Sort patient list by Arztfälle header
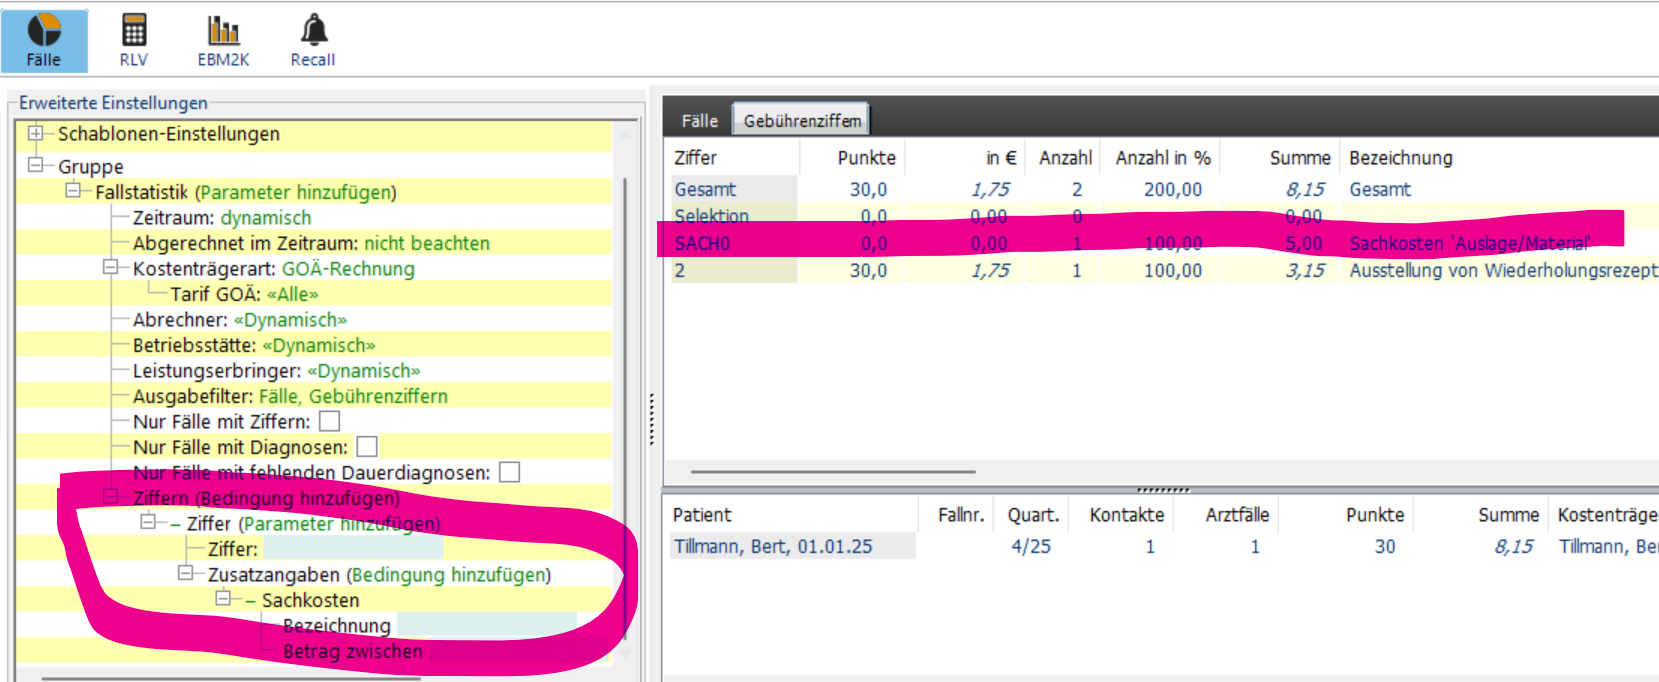 point(1236,515)
